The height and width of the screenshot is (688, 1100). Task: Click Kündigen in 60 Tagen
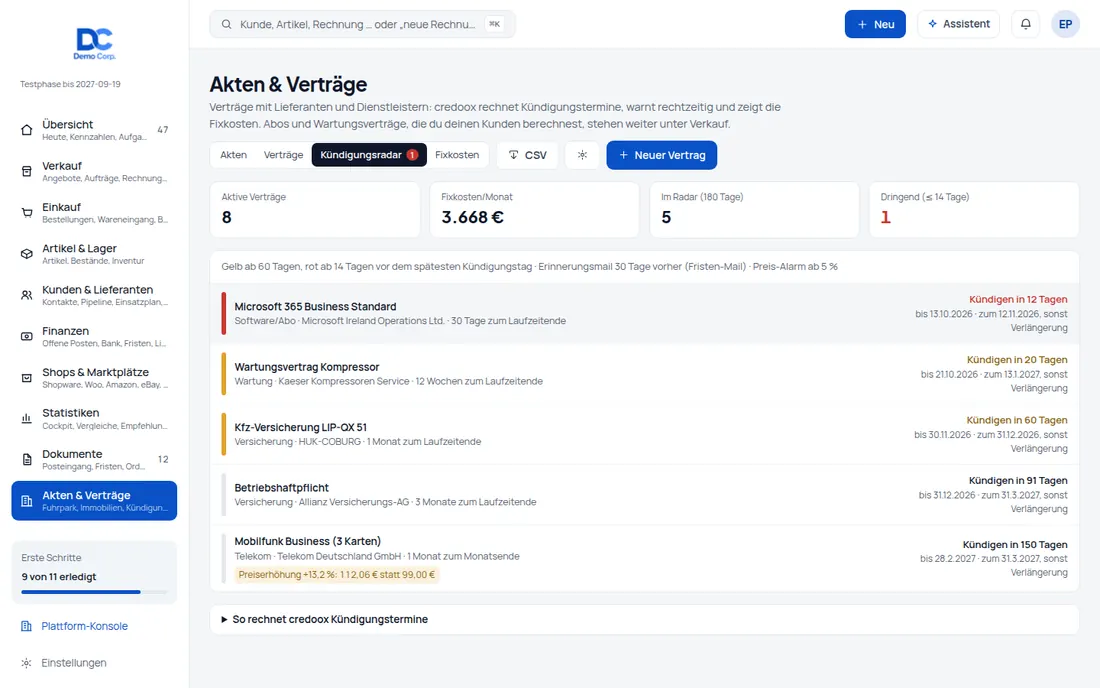(x=1017, y=420)
